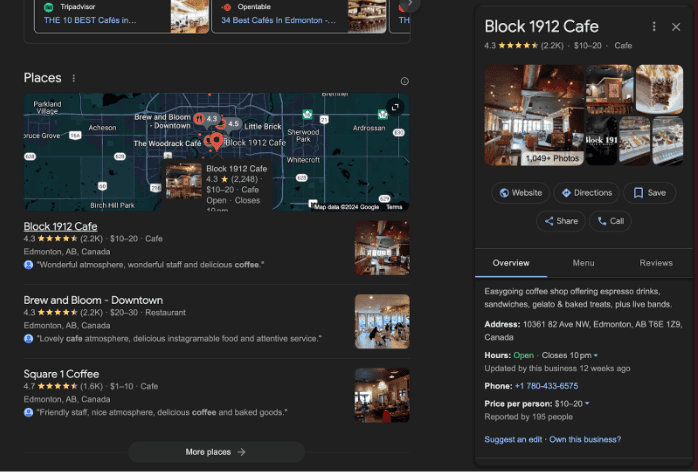Call Block 1912 Cafe
Screen dimensions: 698x472
610,221
